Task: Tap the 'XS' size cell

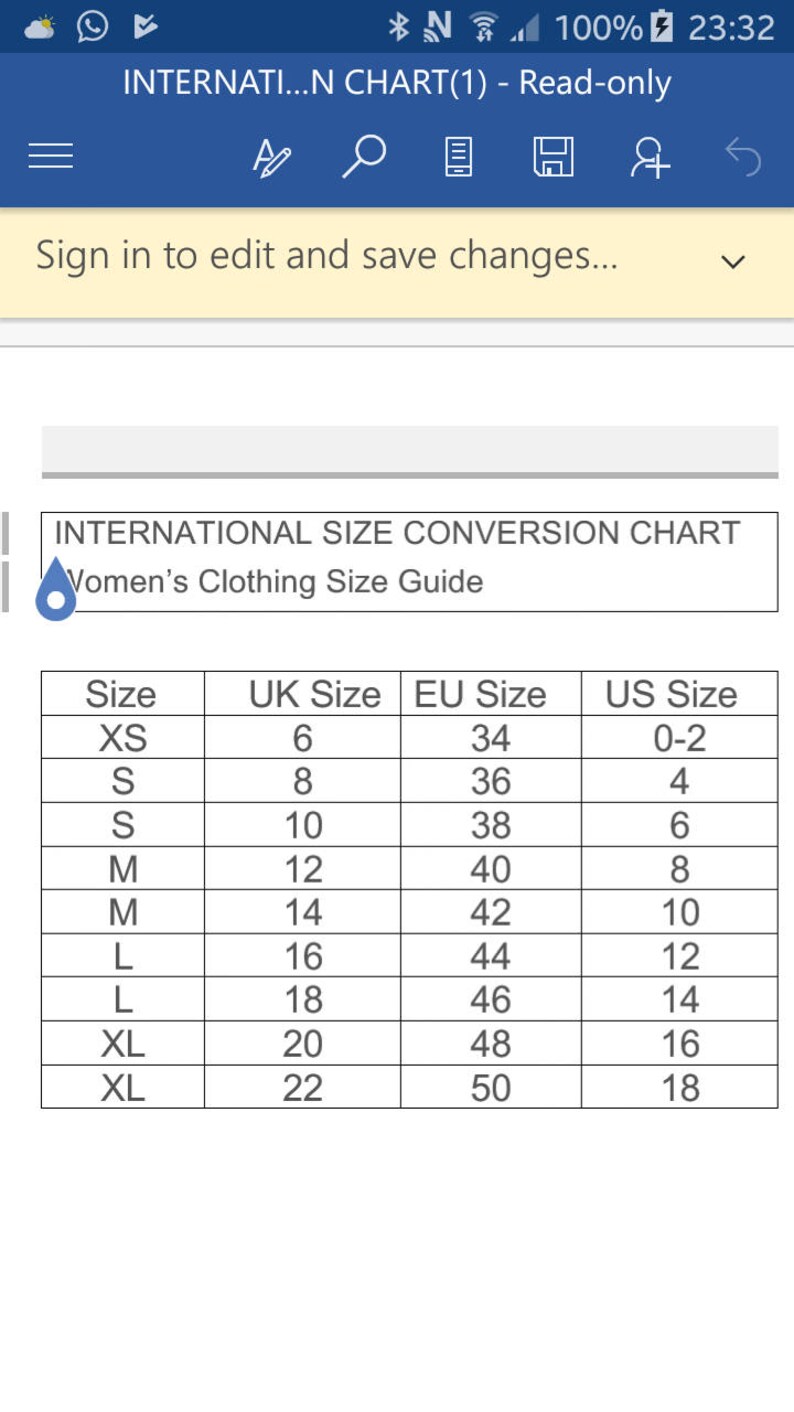Action: [x=122, y=737]
